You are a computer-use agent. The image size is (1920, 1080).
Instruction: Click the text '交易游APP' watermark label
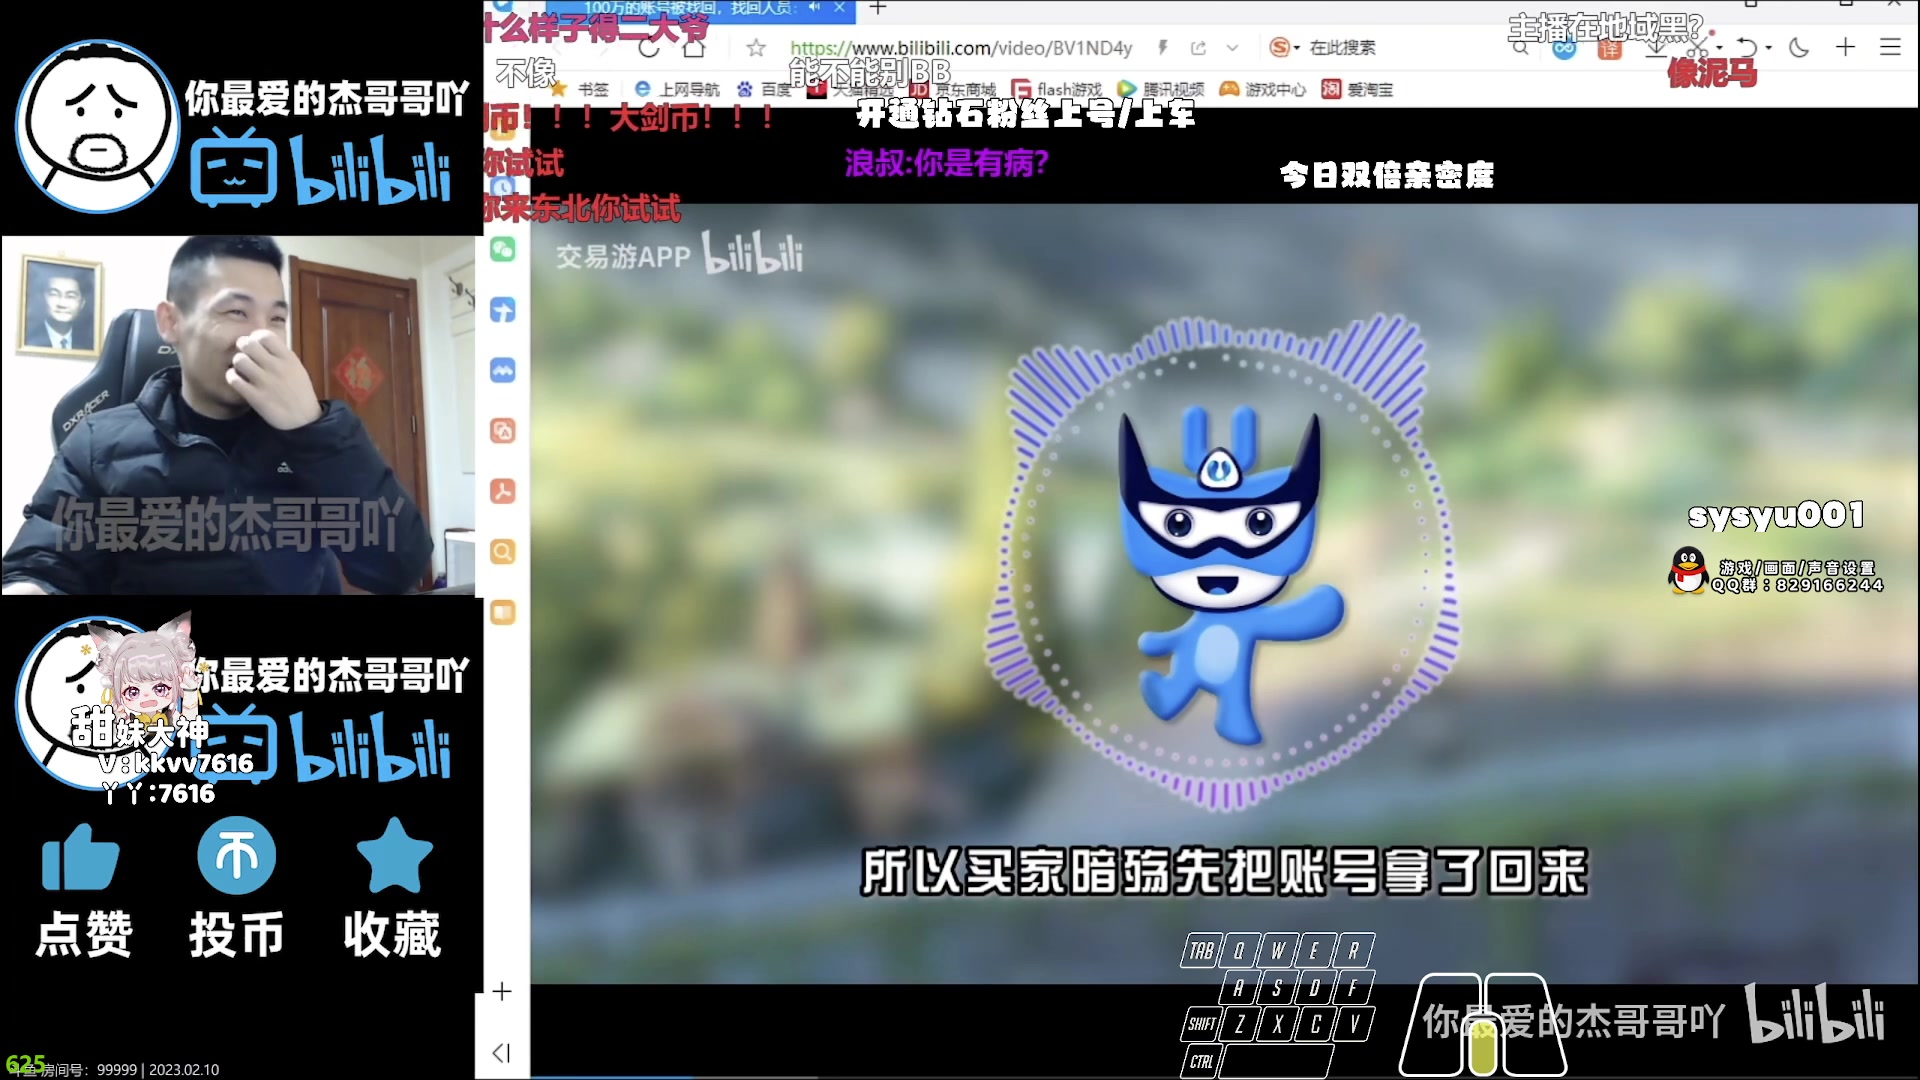[624, 257]
